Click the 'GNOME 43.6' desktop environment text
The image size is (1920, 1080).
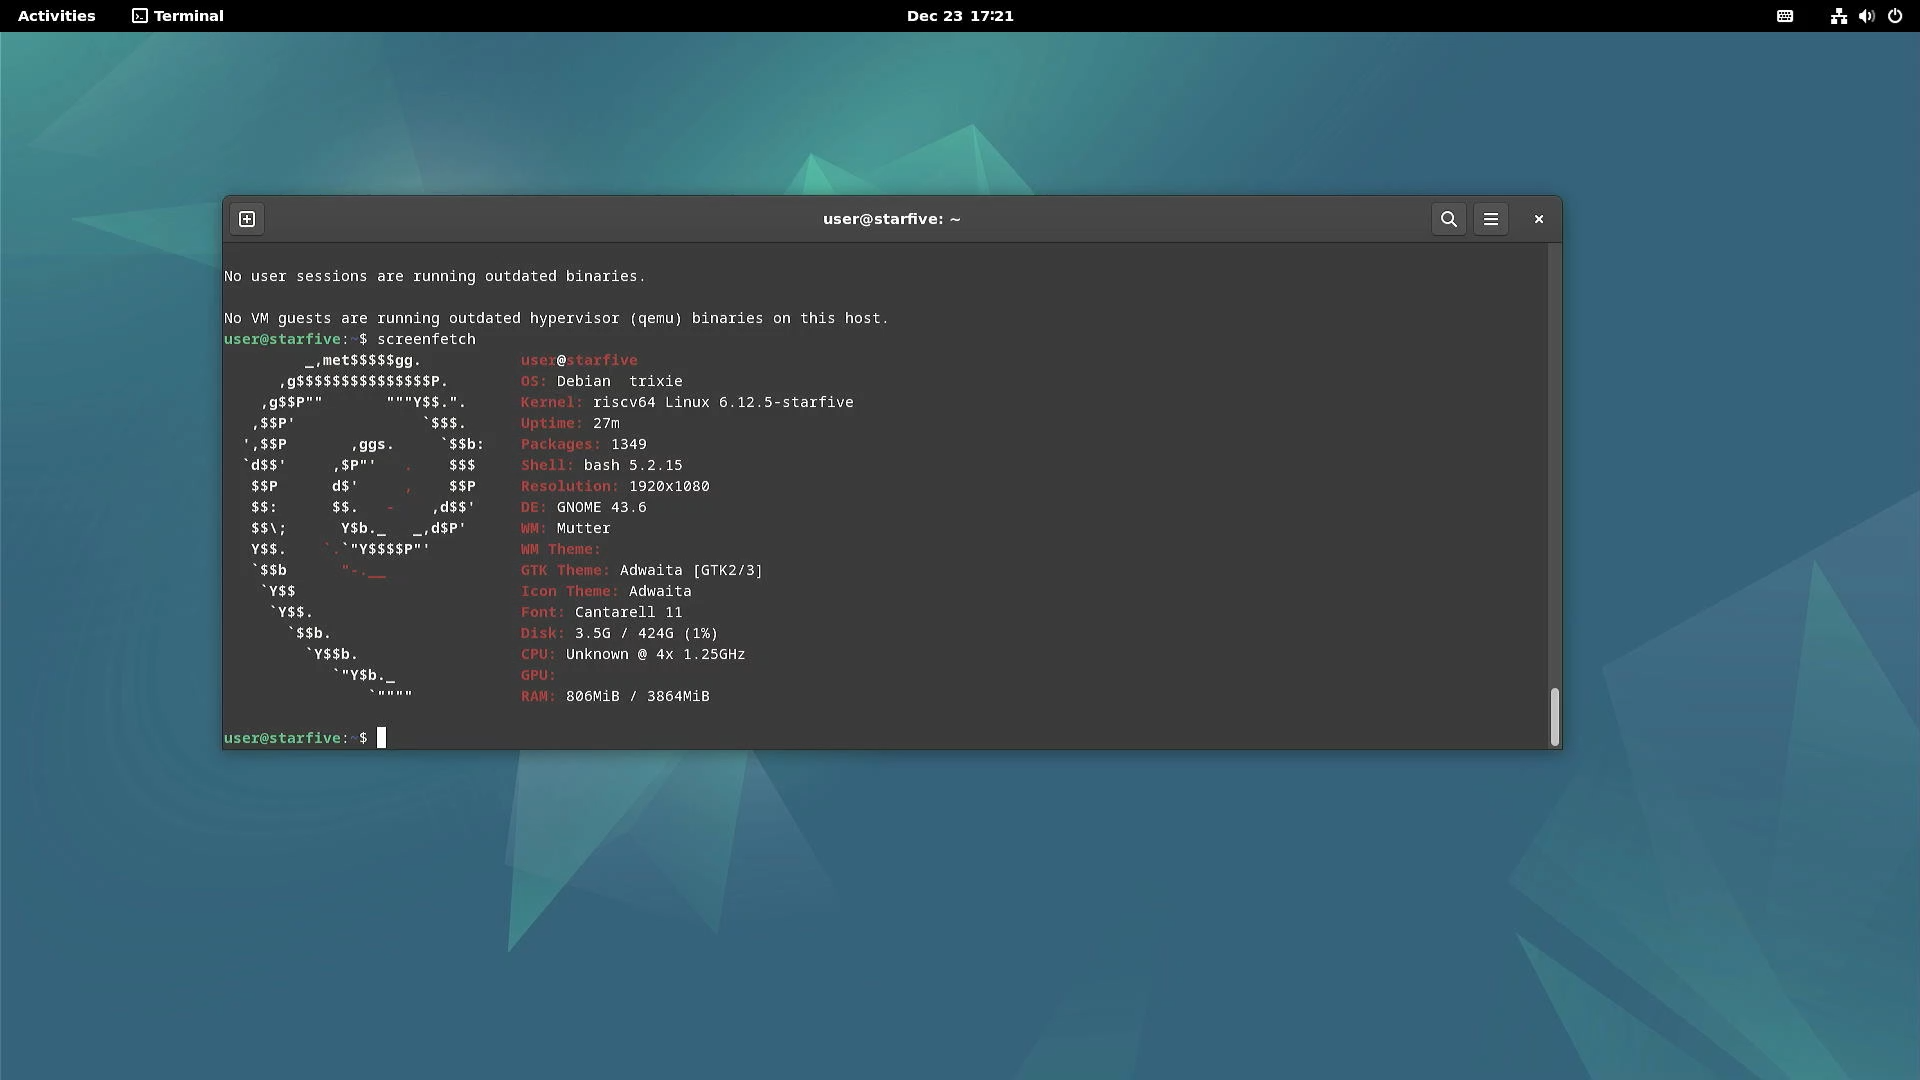tap(601, 507)
